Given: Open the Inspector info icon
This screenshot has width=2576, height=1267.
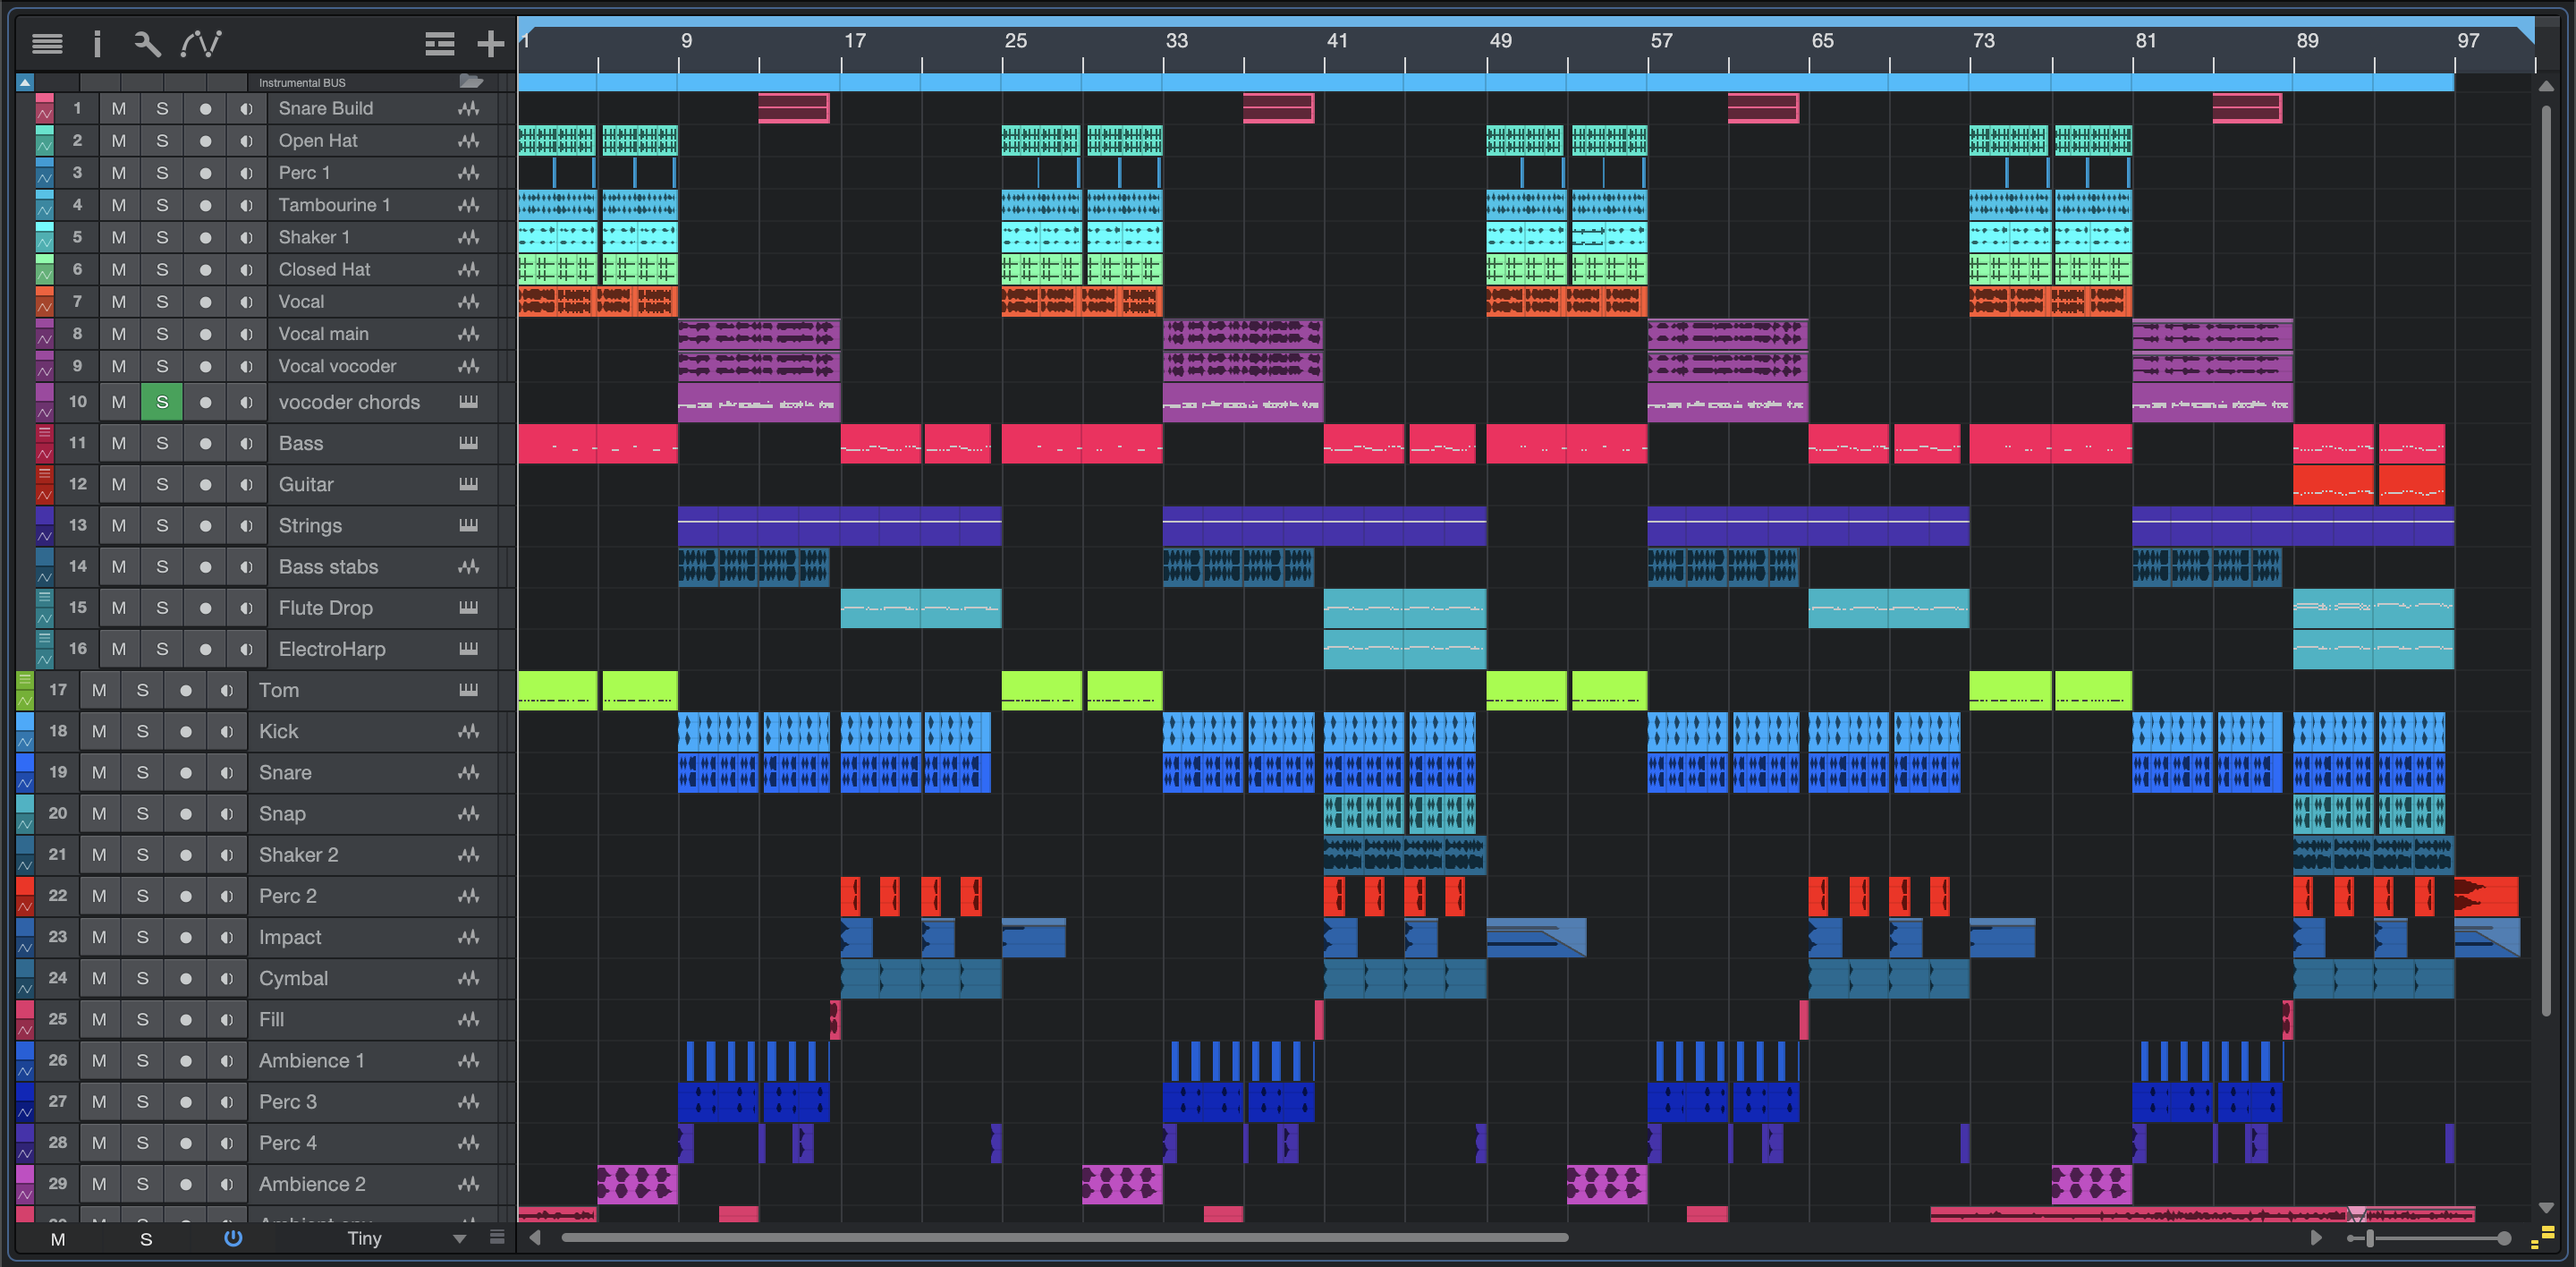Looking at the screenshot, I should click(97, 43).
